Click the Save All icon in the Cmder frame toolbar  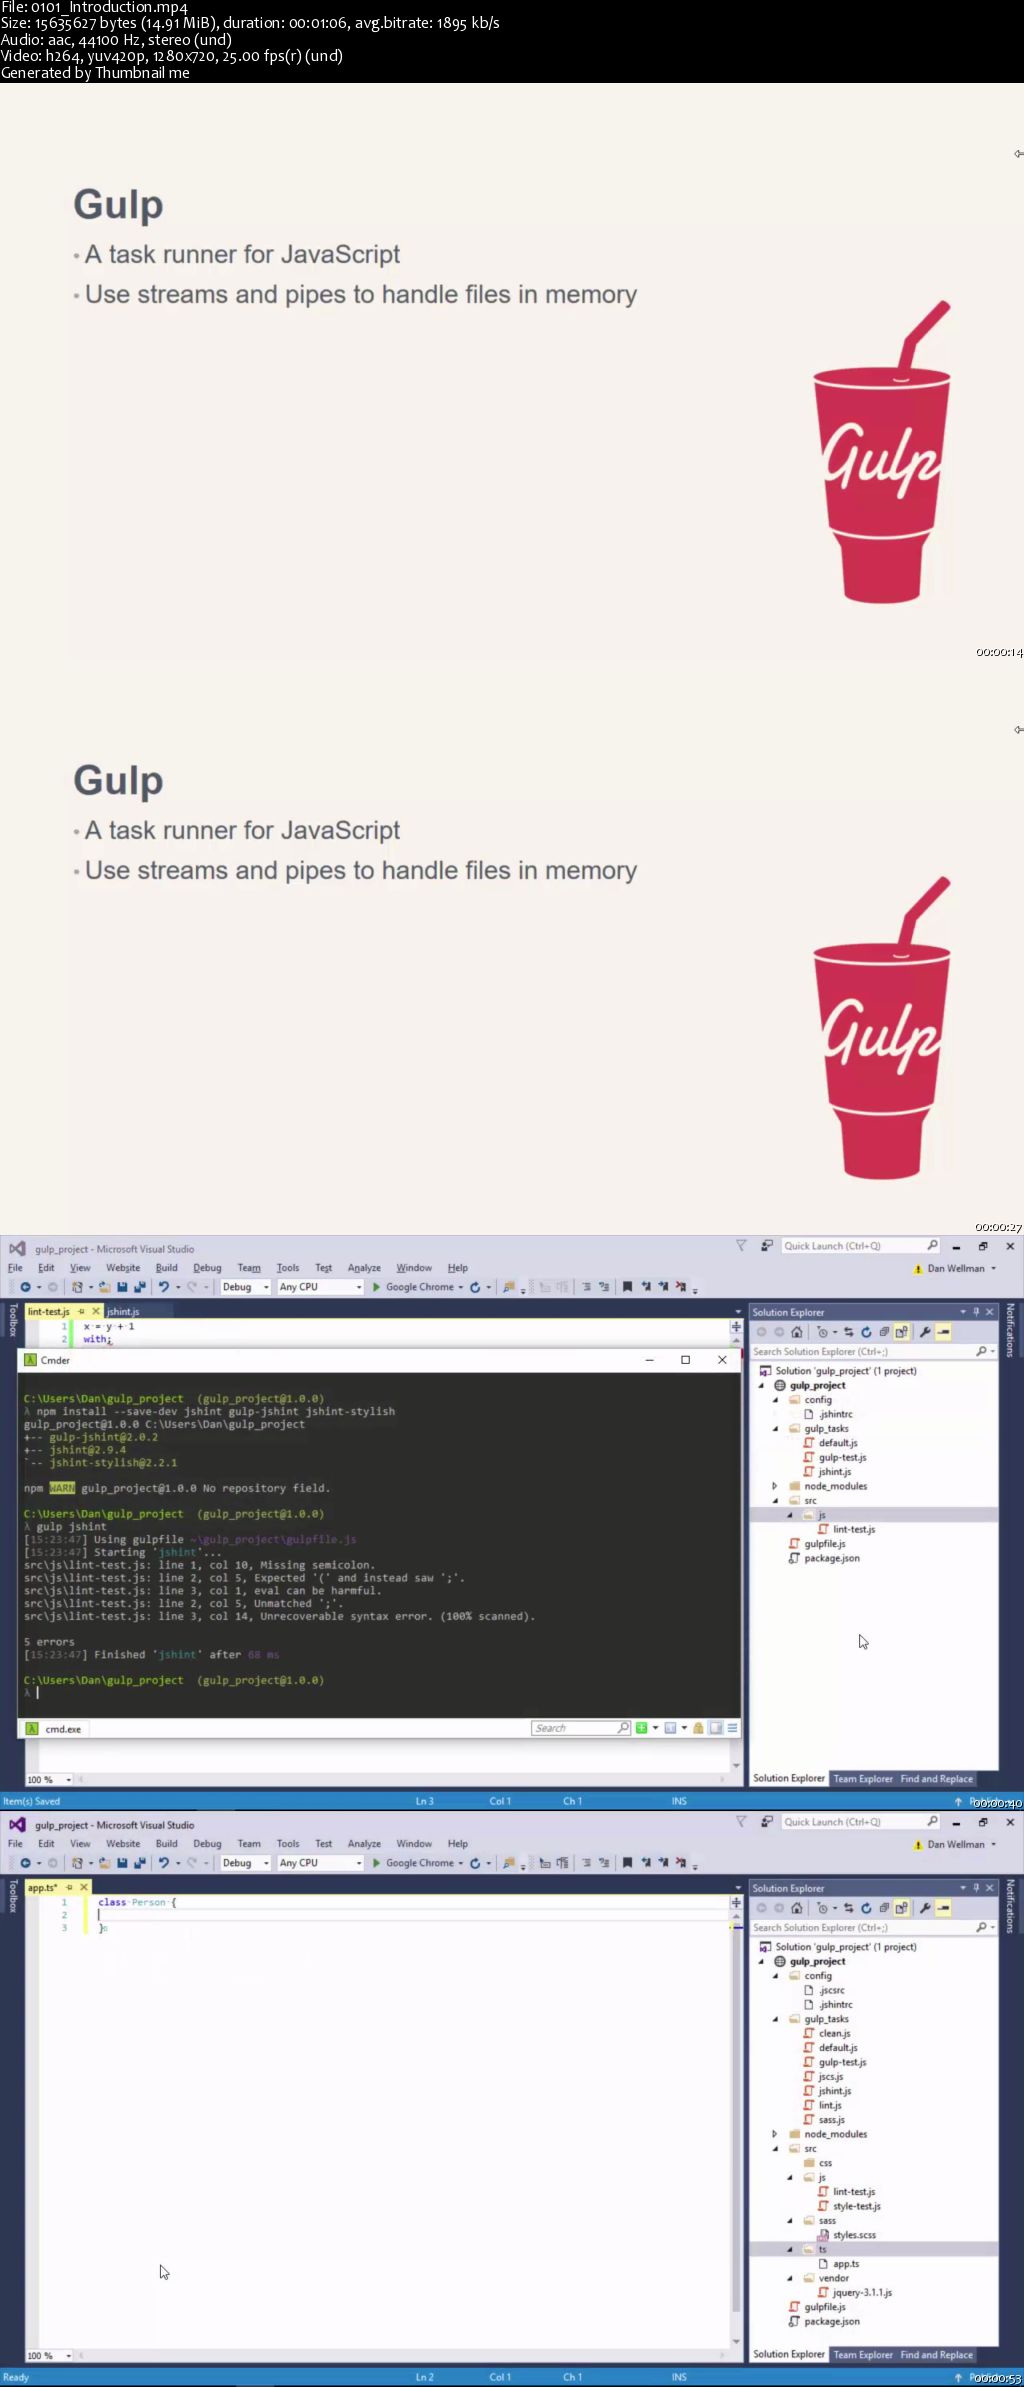click(139, 1287)
